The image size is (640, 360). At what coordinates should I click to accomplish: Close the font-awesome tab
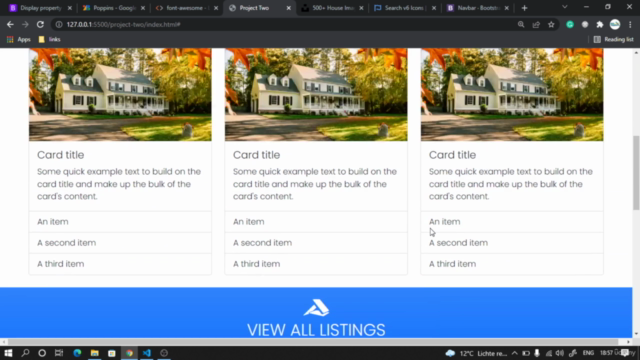(216, 8)
